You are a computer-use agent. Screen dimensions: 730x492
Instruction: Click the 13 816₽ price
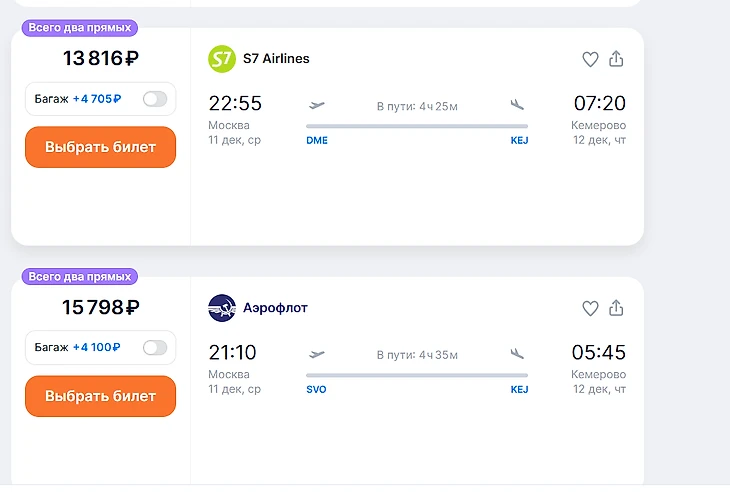coord(100,59)
